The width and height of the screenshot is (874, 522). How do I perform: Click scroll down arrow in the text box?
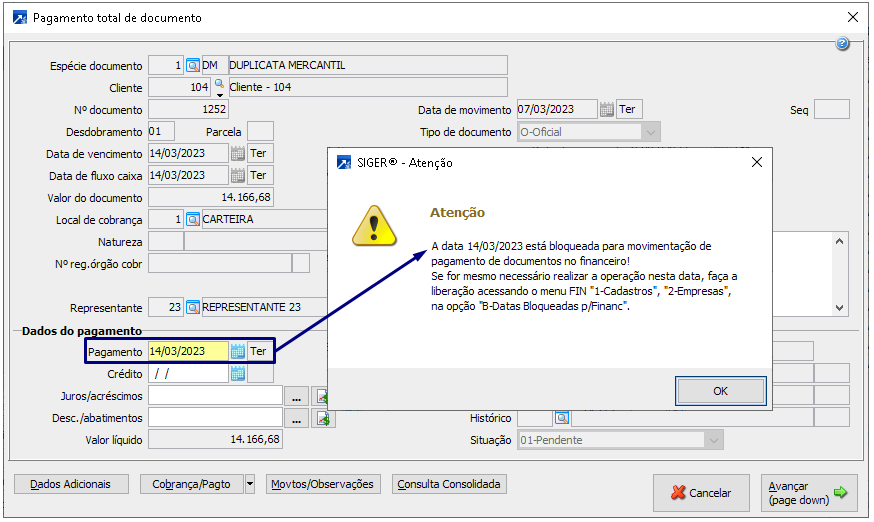[x=839, y=308]
